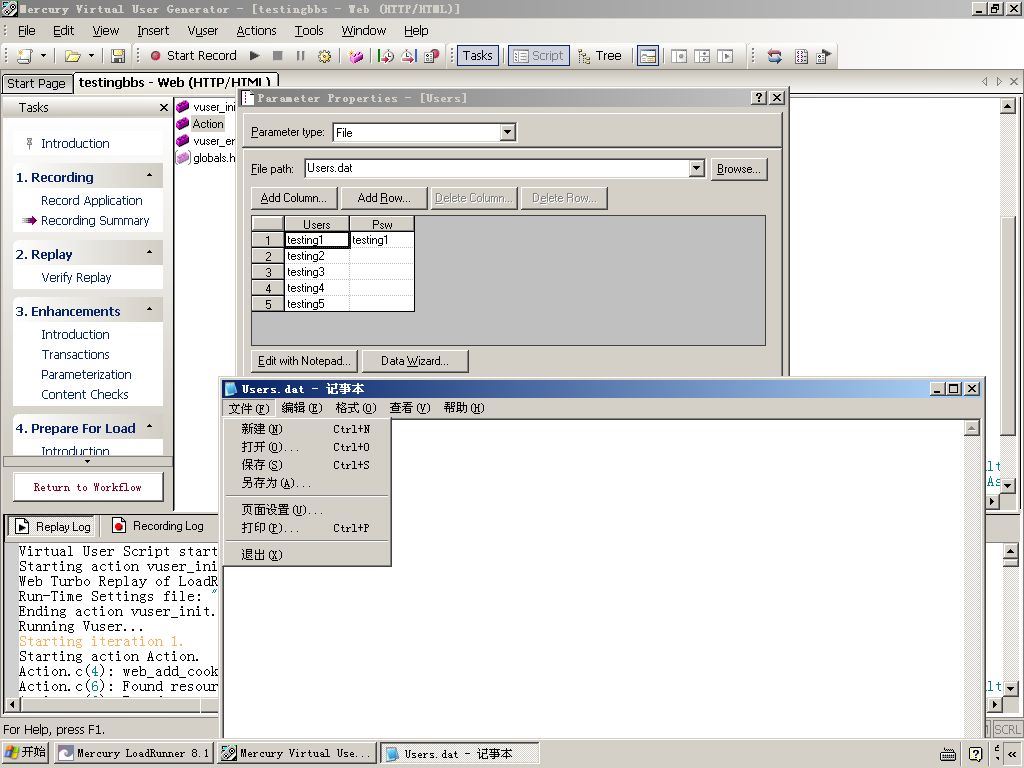Toggle the Tasks view button
Screen dimensions: 1024x768
476,56
